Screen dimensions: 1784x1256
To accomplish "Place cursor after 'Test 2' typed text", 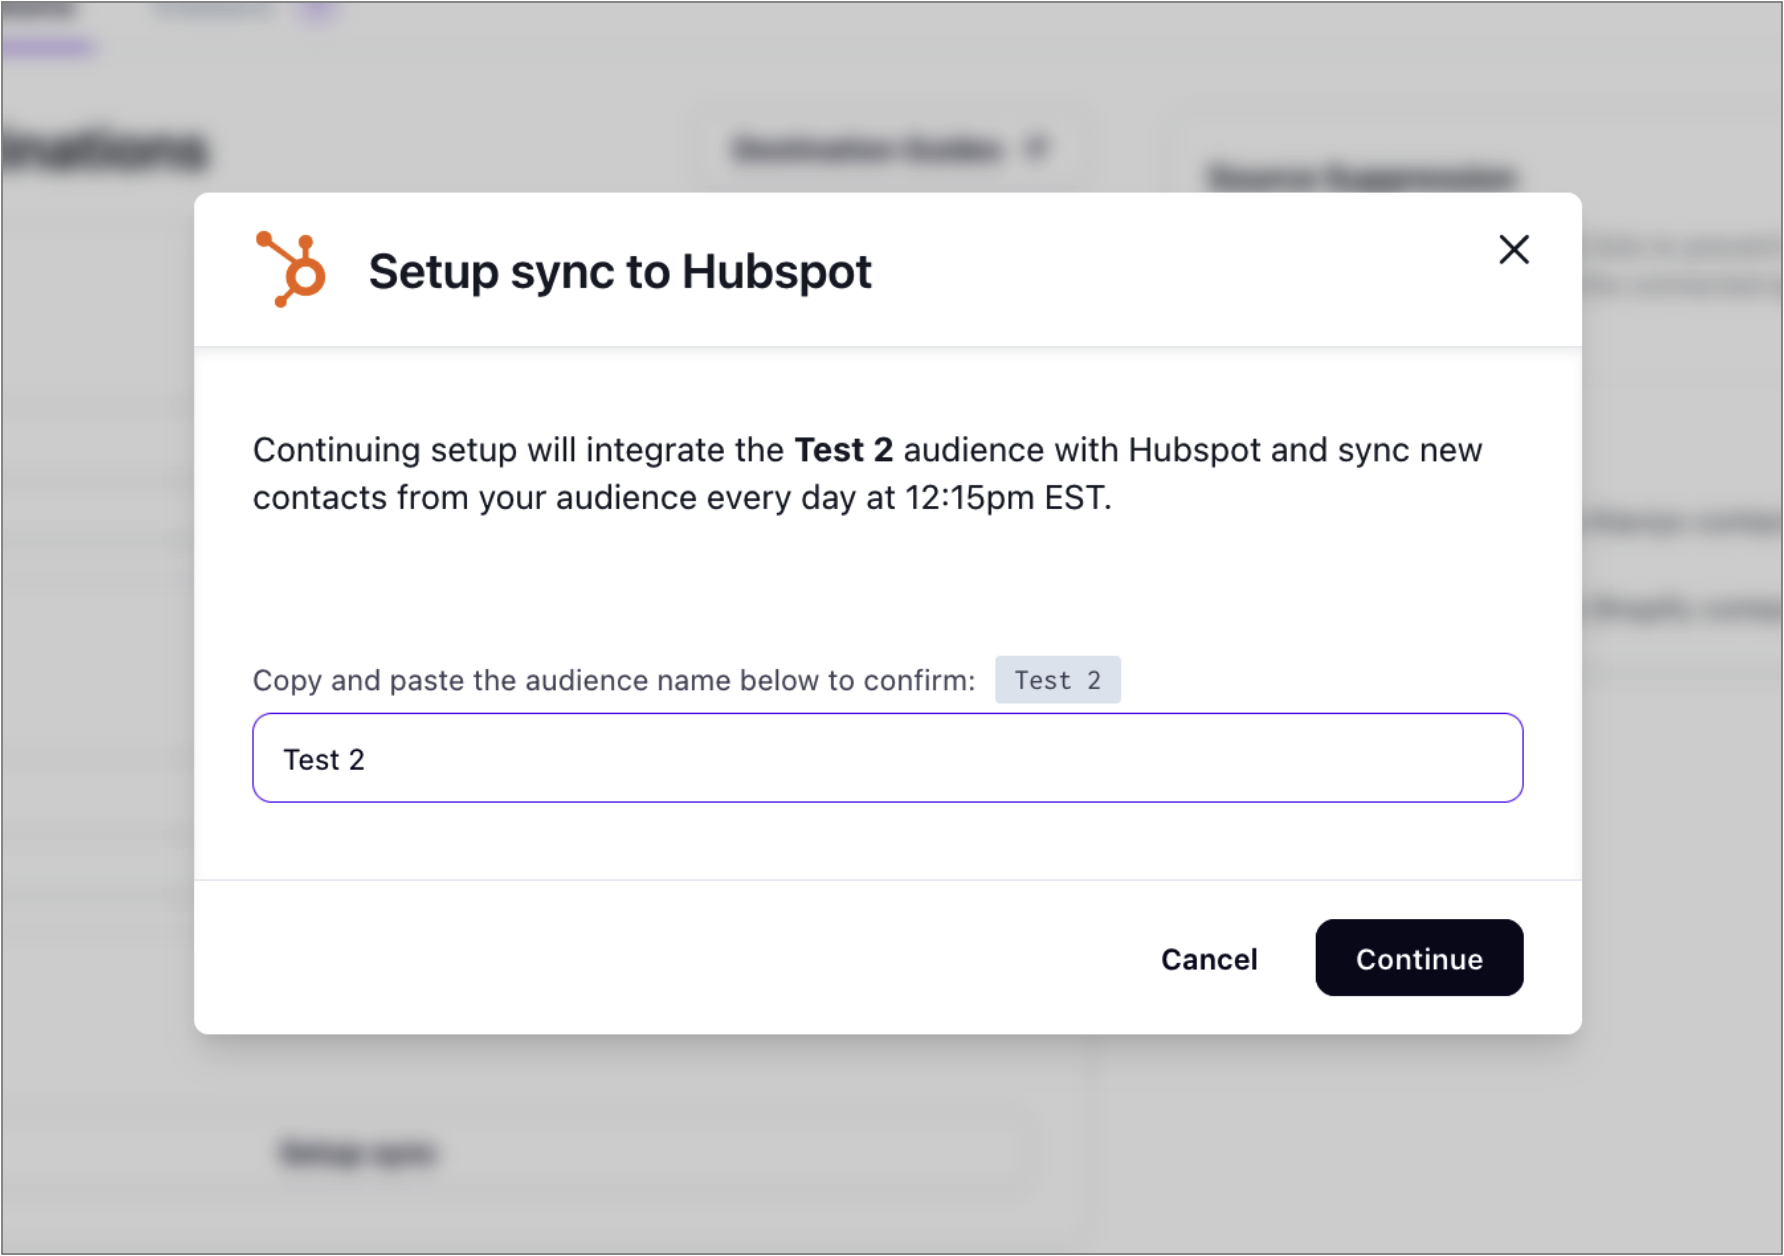I will (367, 760).
